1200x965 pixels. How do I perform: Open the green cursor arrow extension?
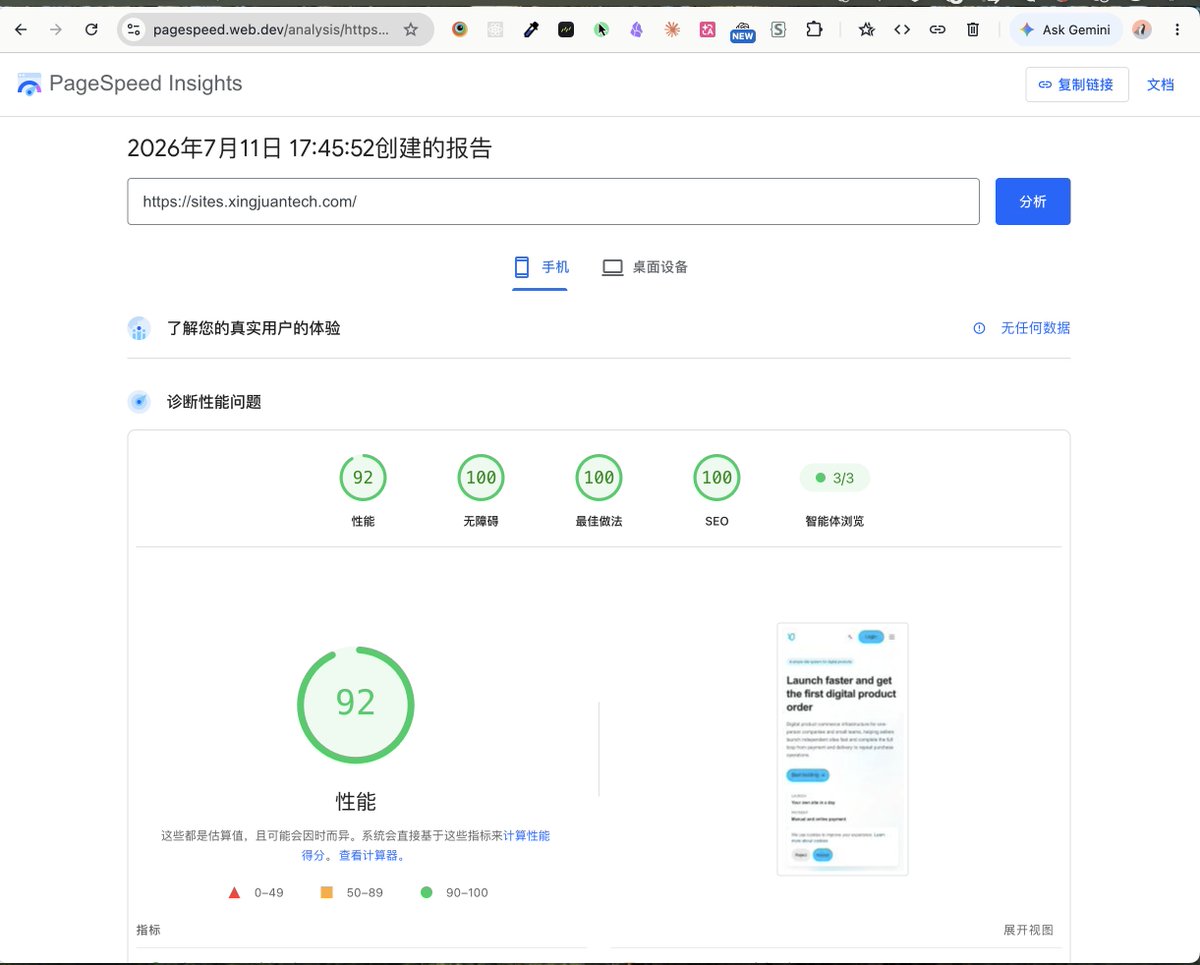[x=601, y=30]
